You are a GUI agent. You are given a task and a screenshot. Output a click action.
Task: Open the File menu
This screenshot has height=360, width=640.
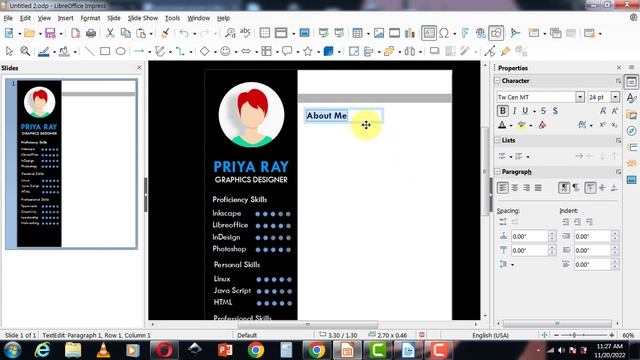[8, 18]
